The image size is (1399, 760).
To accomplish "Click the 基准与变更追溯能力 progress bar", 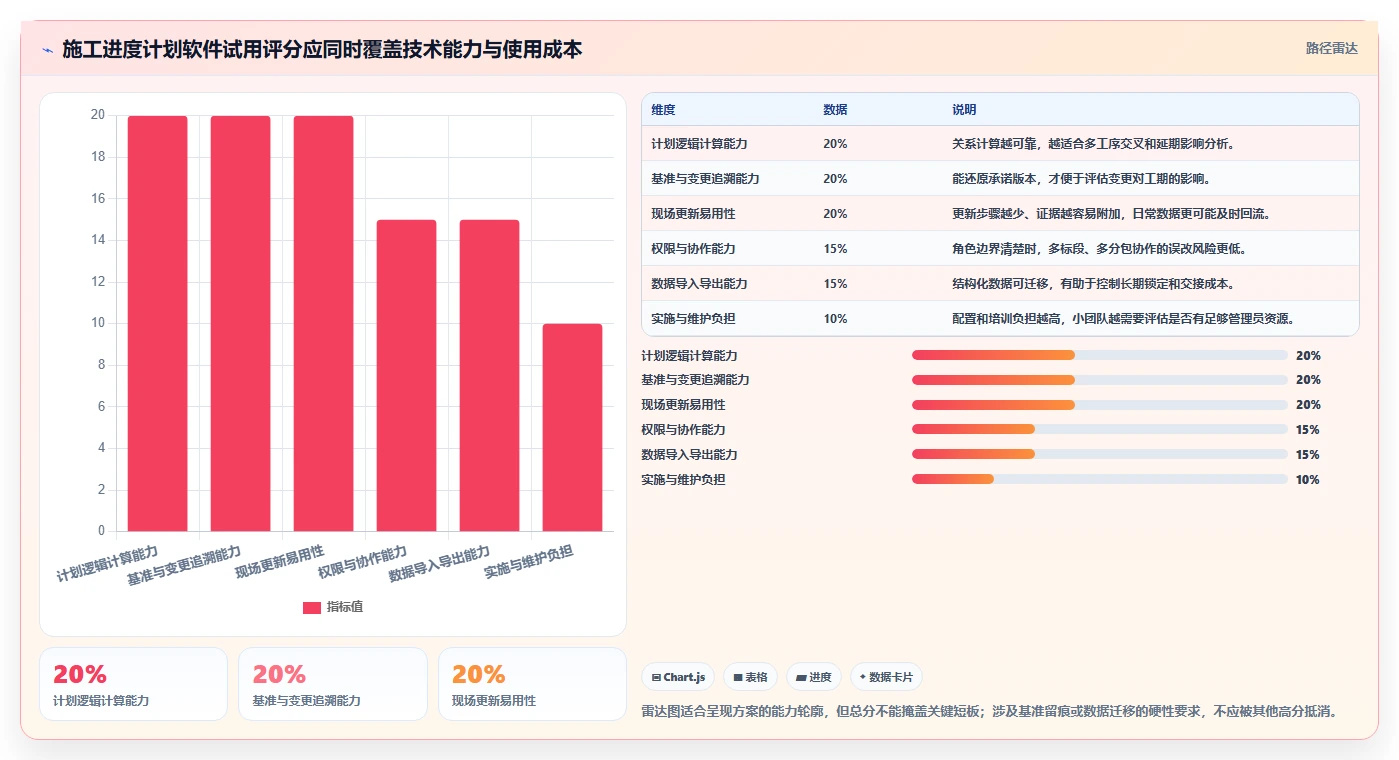I will [1100, 380].
